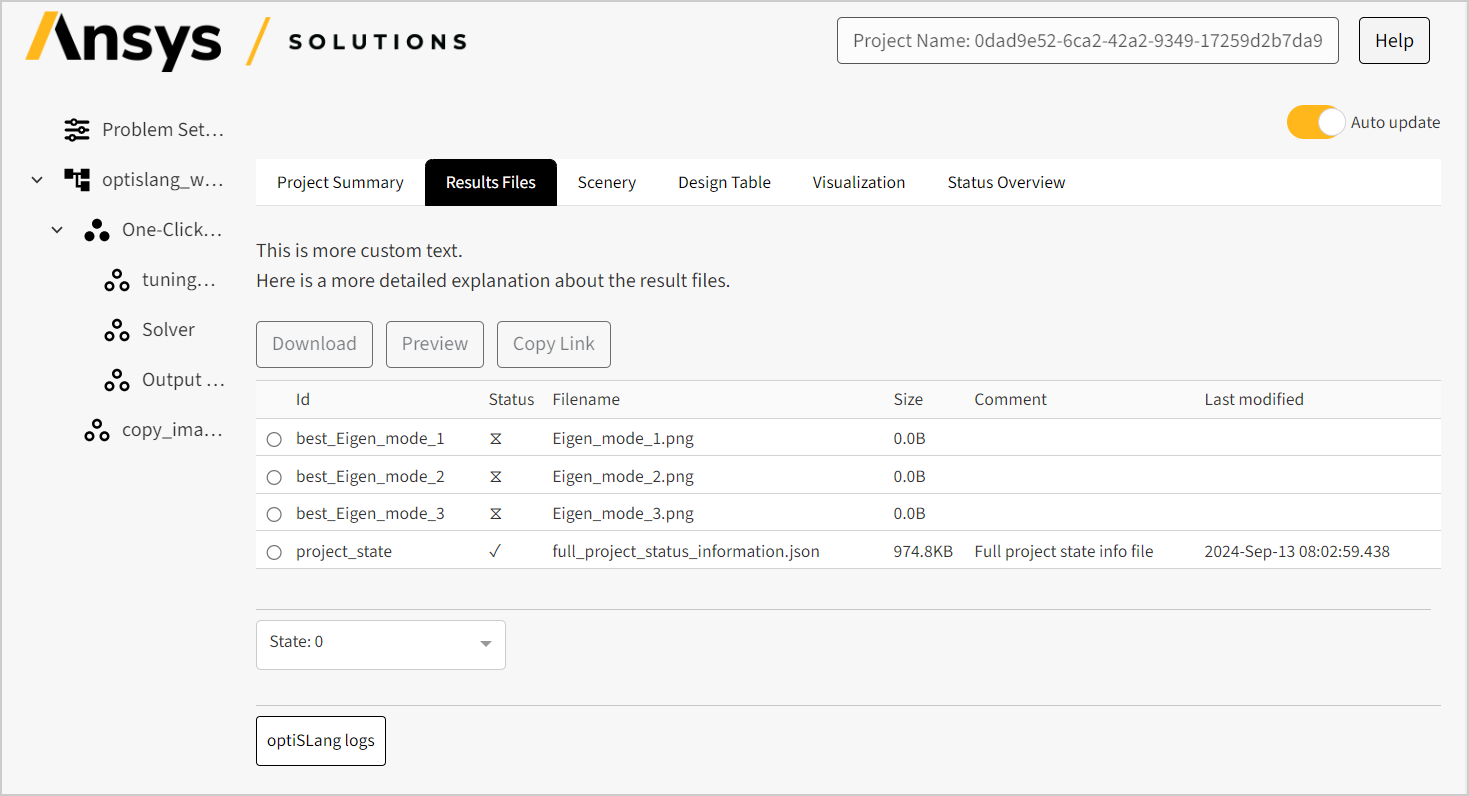
Task: Click the Output node icon
Action: point(117,380)
